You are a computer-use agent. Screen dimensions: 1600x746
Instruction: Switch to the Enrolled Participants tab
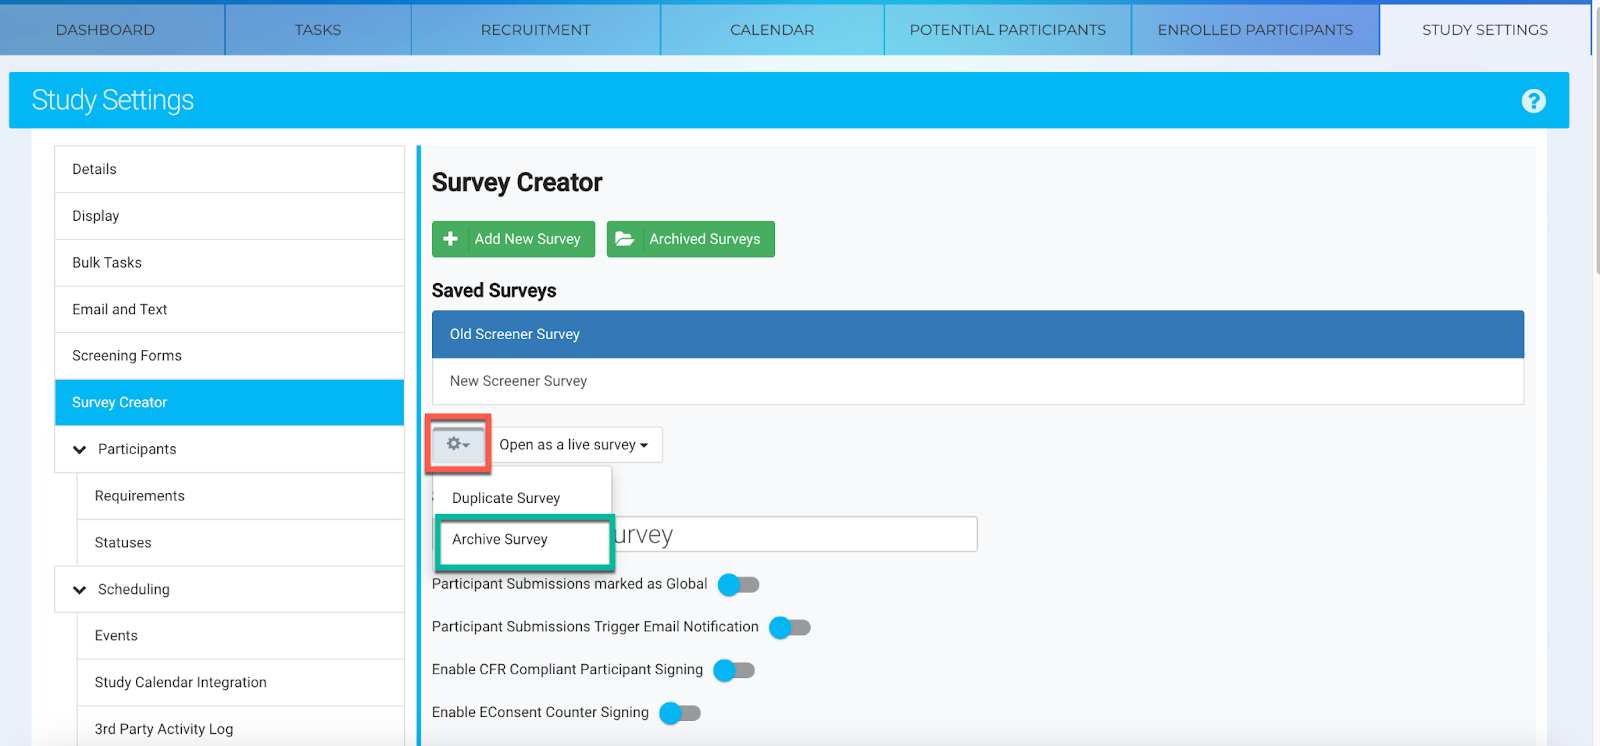click(x=1255, y=30)
